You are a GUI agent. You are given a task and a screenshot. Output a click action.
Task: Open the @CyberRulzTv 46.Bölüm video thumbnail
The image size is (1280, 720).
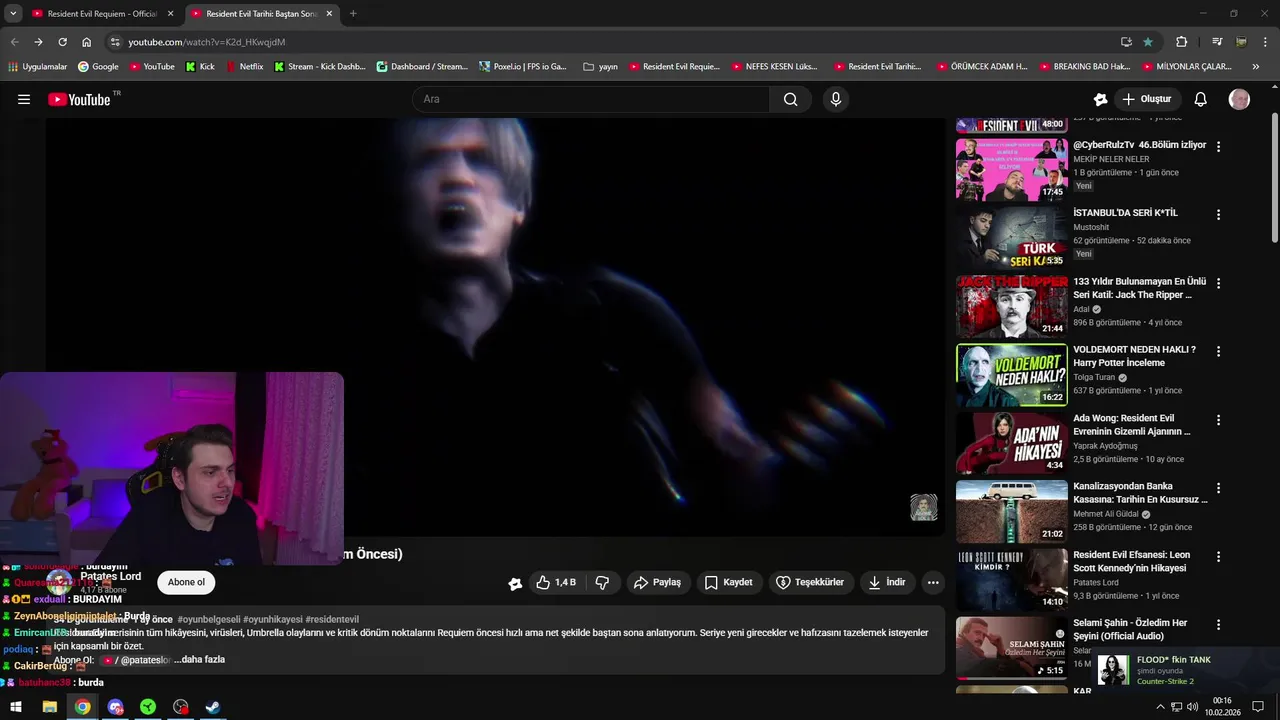point(1012,170)
